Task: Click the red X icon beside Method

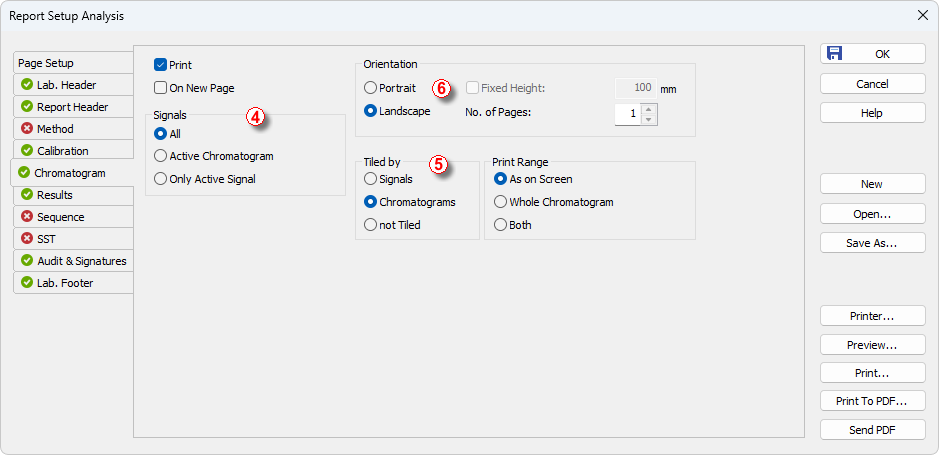Action: [x=27, y=129]
